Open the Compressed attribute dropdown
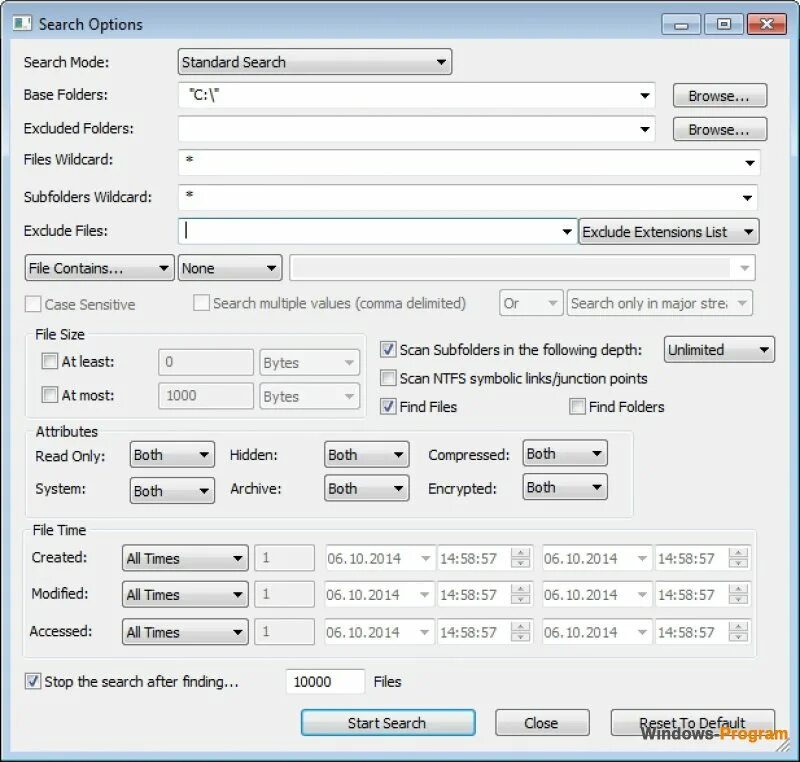The height and width of the screenshot is (762, 800). point(565,453)
